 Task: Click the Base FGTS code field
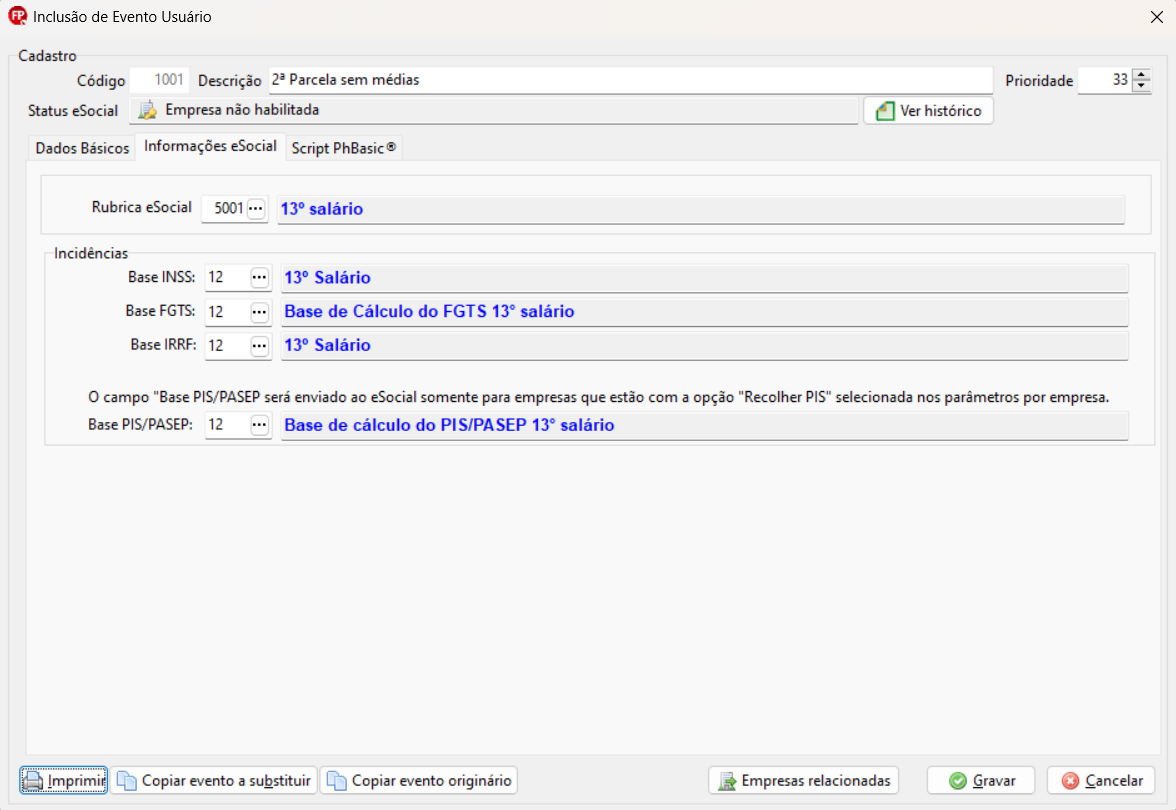(x=227, y=312)
